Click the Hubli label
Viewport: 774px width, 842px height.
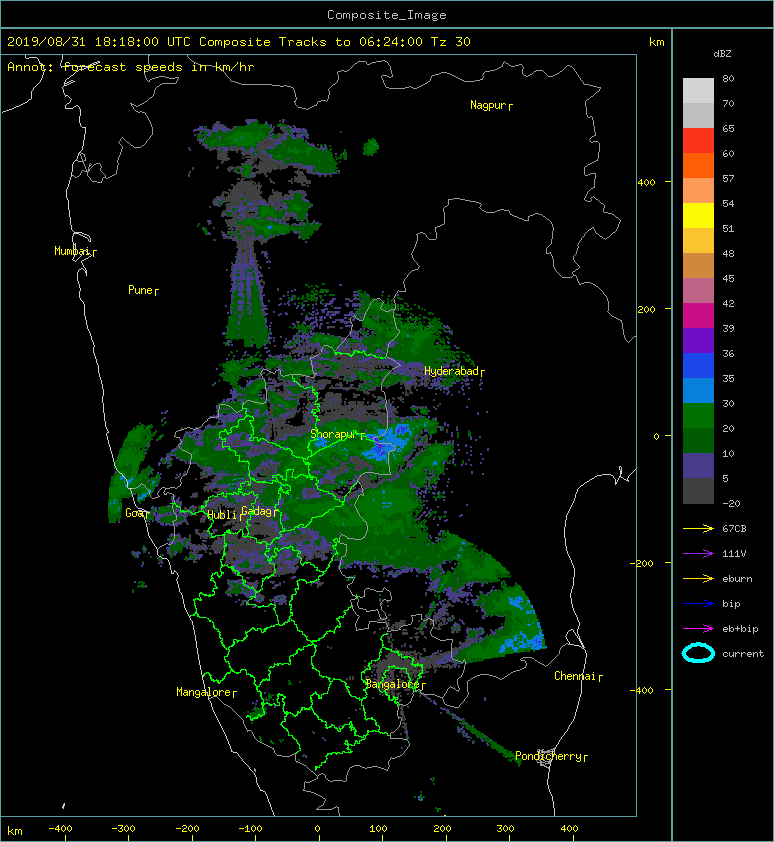(x=222, y=515)
